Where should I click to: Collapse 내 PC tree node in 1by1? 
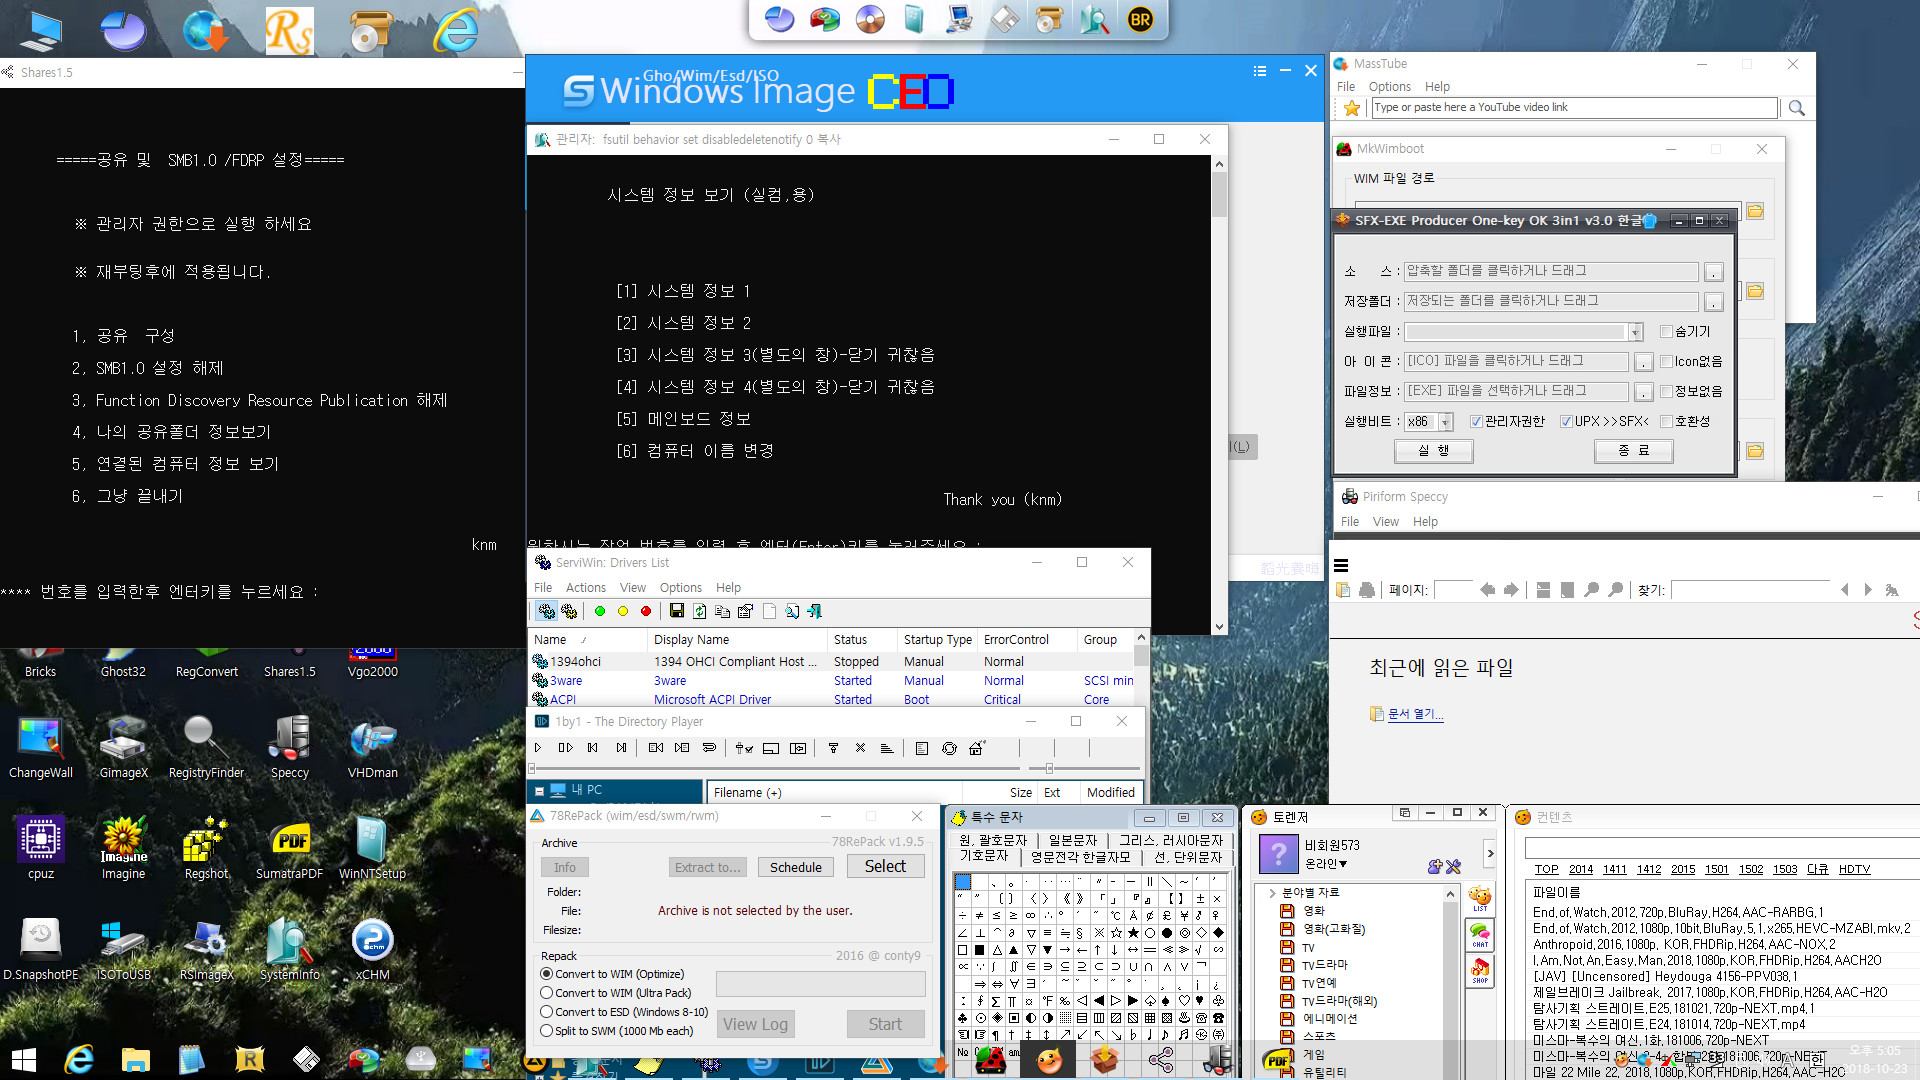point(540,790)
